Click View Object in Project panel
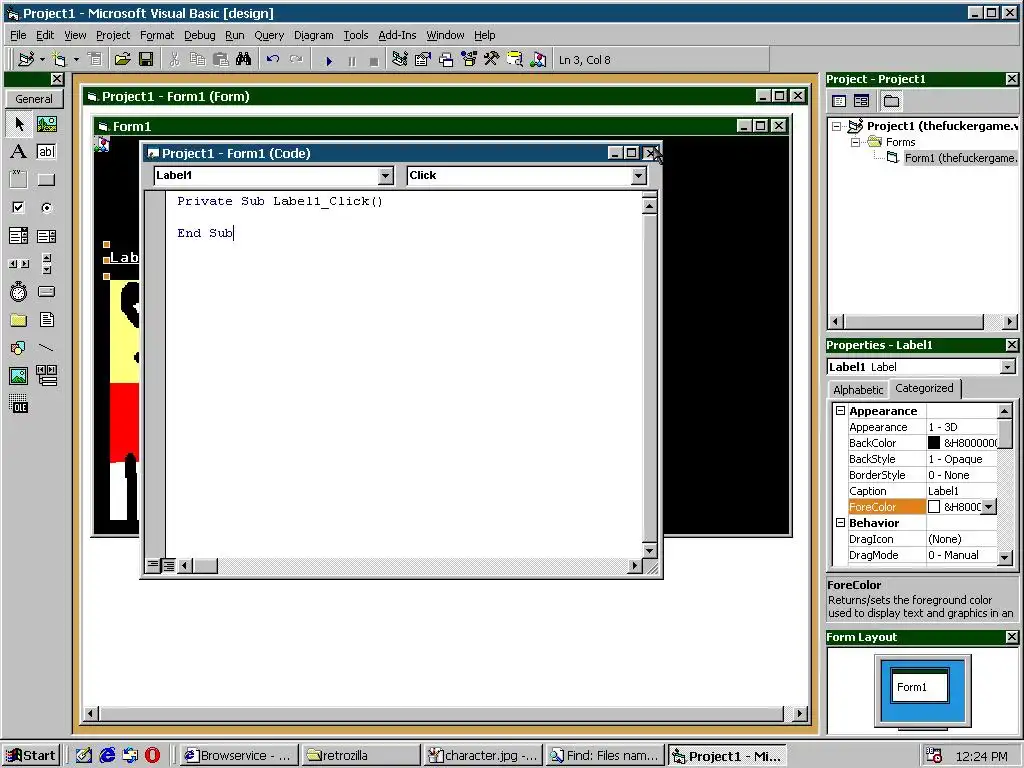The height and width of the screenshot is (768, 1024). click(x=861, y=101)
